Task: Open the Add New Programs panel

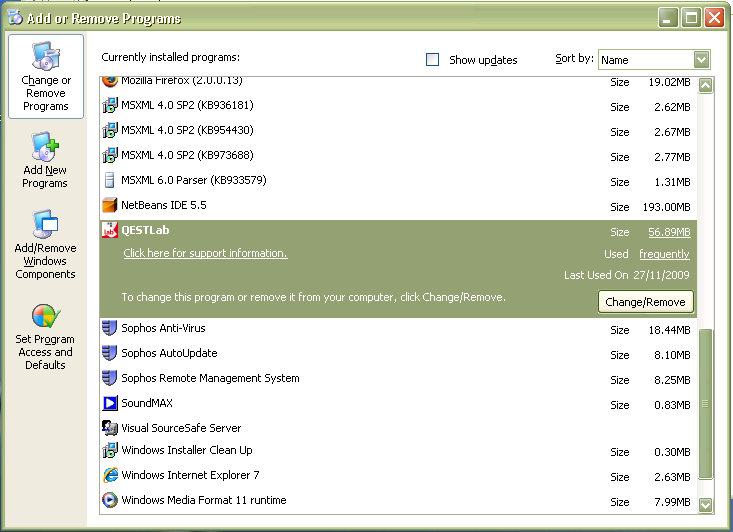Action: [45, 148]
